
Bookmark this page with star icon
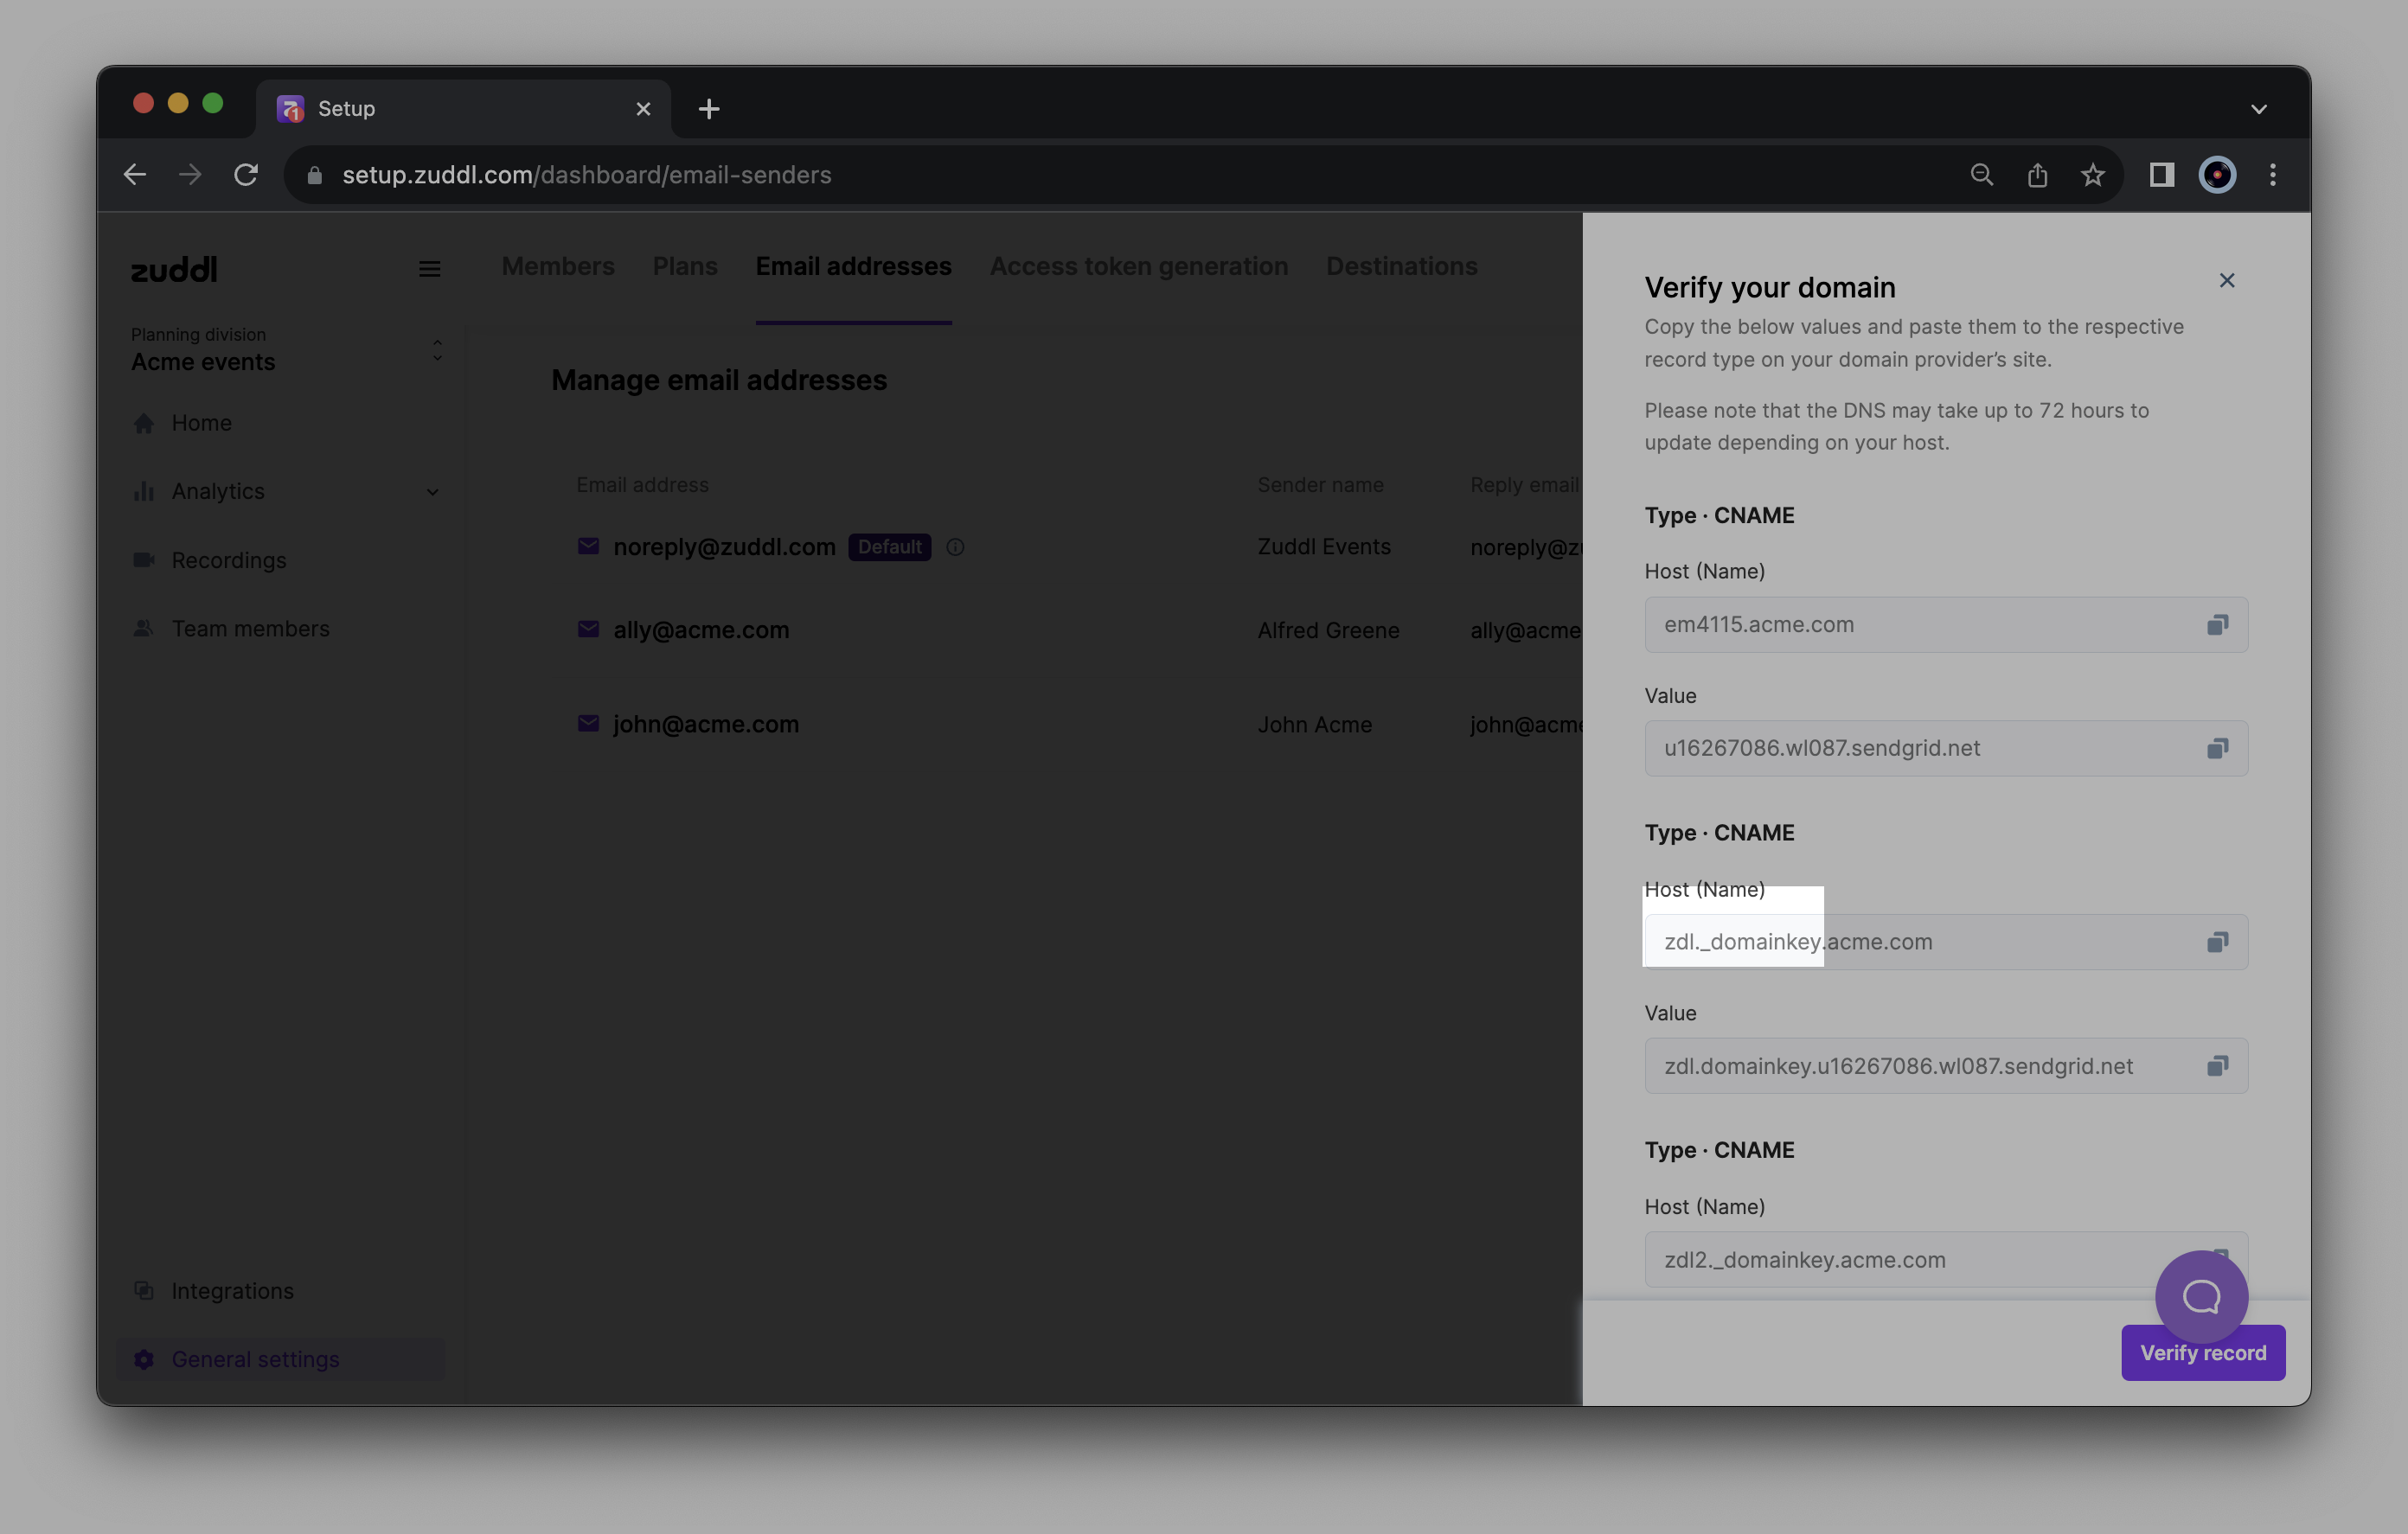(2092, 176)
